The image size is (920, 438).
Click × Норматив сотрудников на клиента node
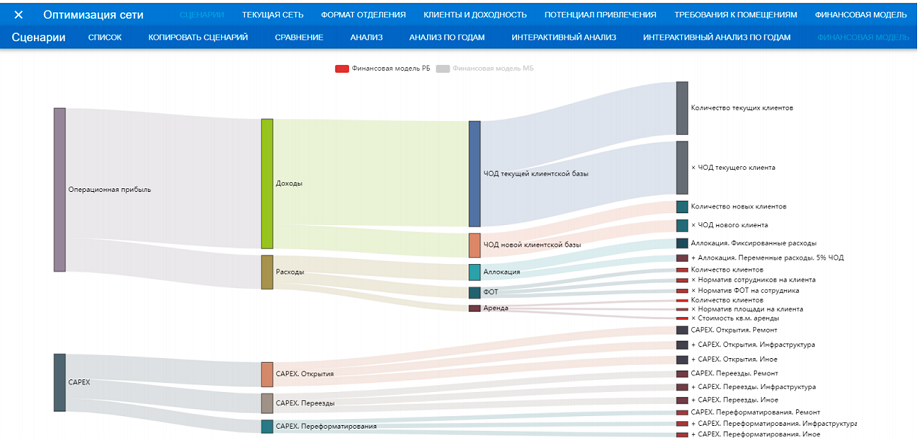point(682,280)
